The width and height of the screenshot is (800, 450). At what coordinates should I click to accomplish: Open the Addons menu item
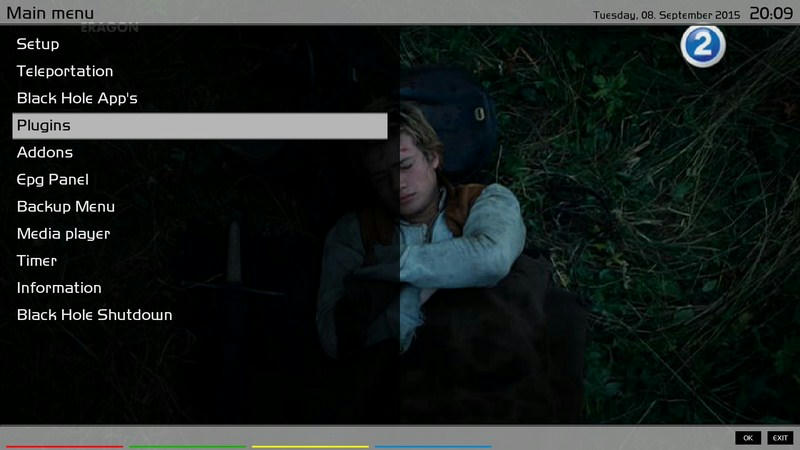pyautogui.click(x=199, y=153)
